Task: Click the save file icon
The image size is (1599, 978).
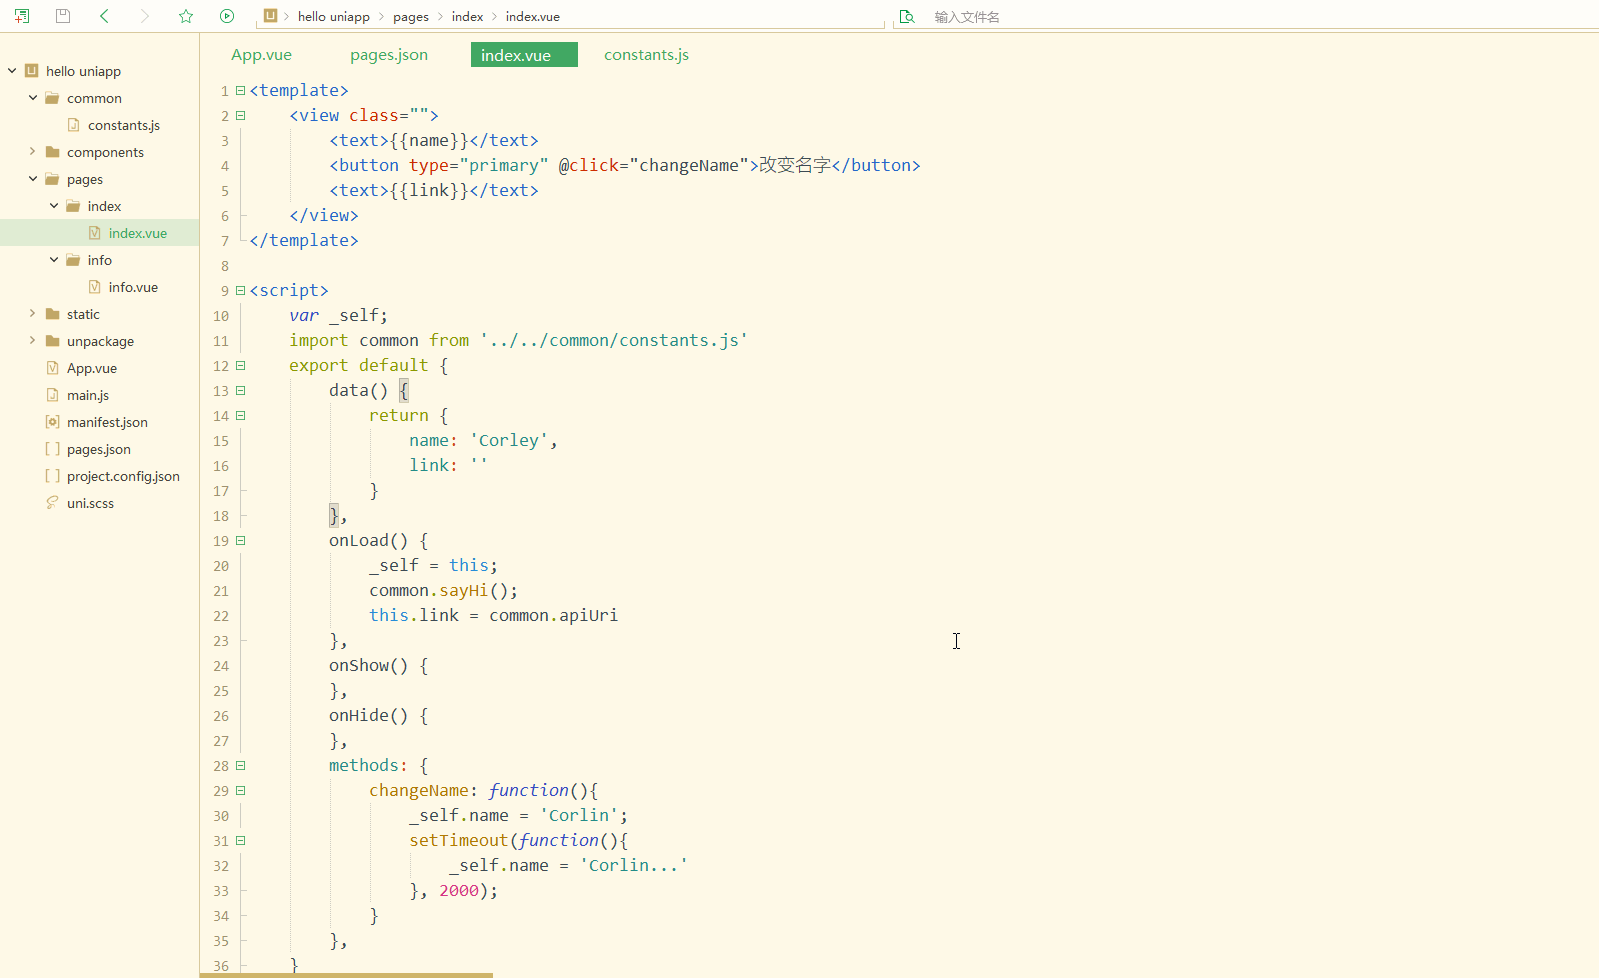Action: [63, 16]
